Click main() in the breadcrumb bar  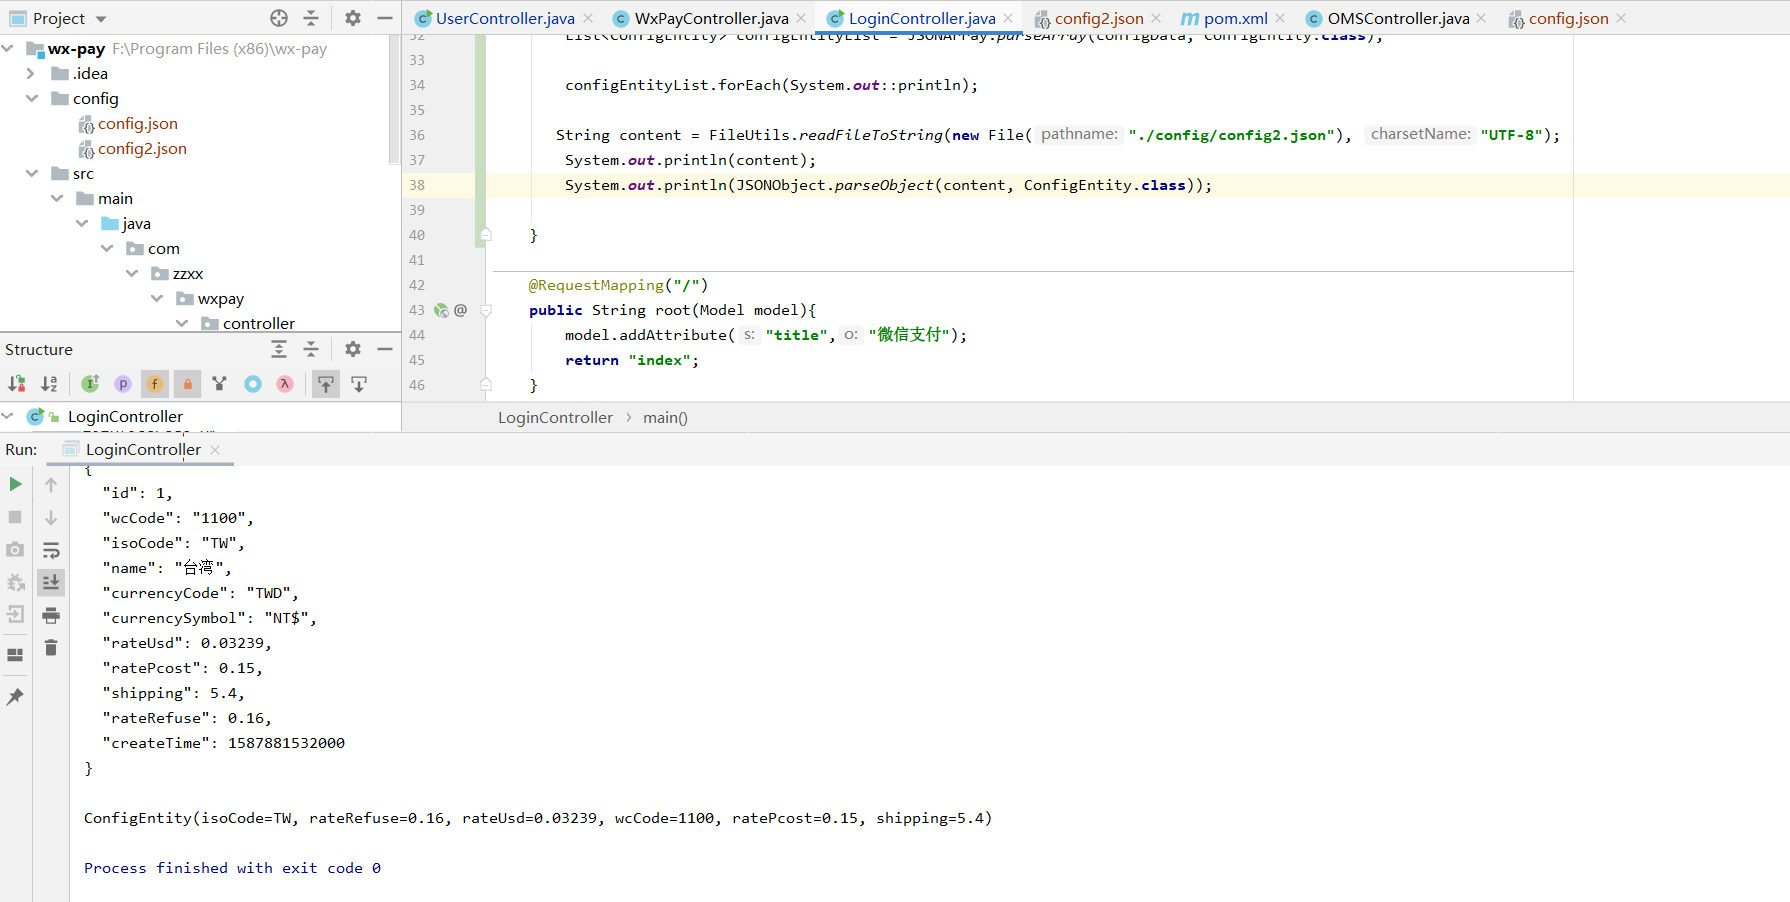[665, 417]
